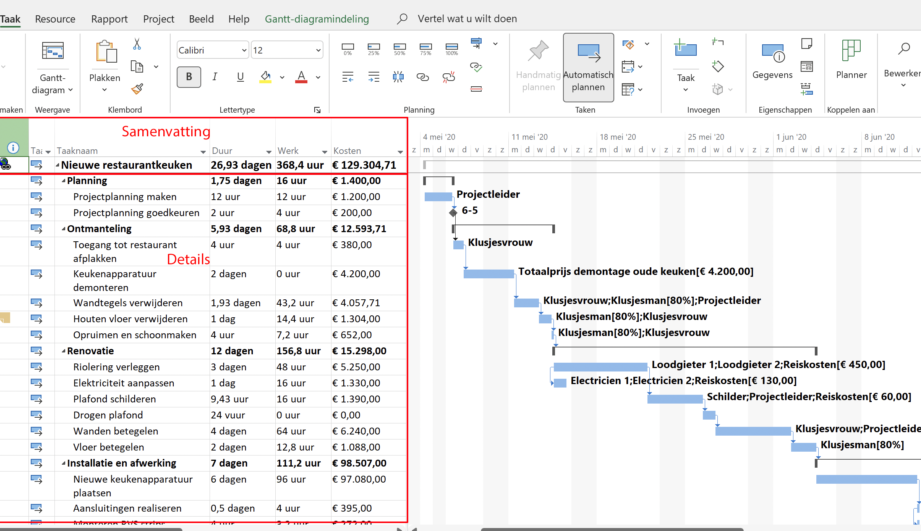Collapse the Renovatie summary task
The width and height of the screenshot is (921, 531).
point(63,351)
